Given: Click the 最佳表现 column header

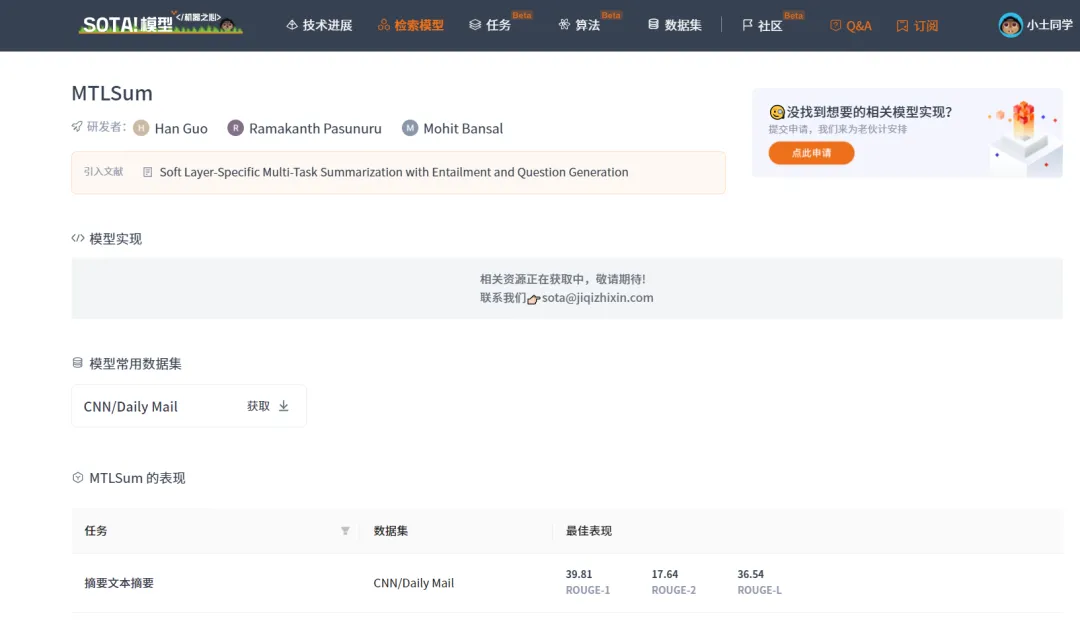Looking at the screenshot, I should click(x=589, y=531).
